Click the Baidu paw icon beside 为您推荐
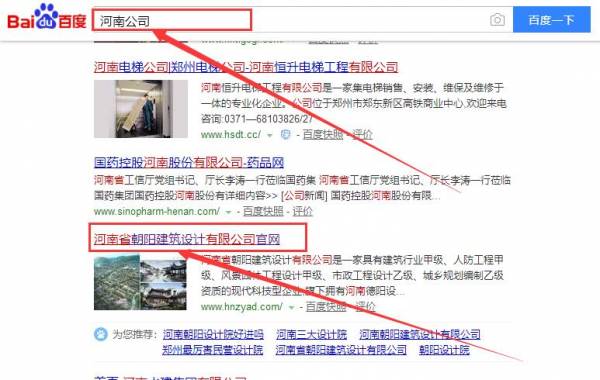The height and width of the screenshot is (380, 600). tap(100, 334)
